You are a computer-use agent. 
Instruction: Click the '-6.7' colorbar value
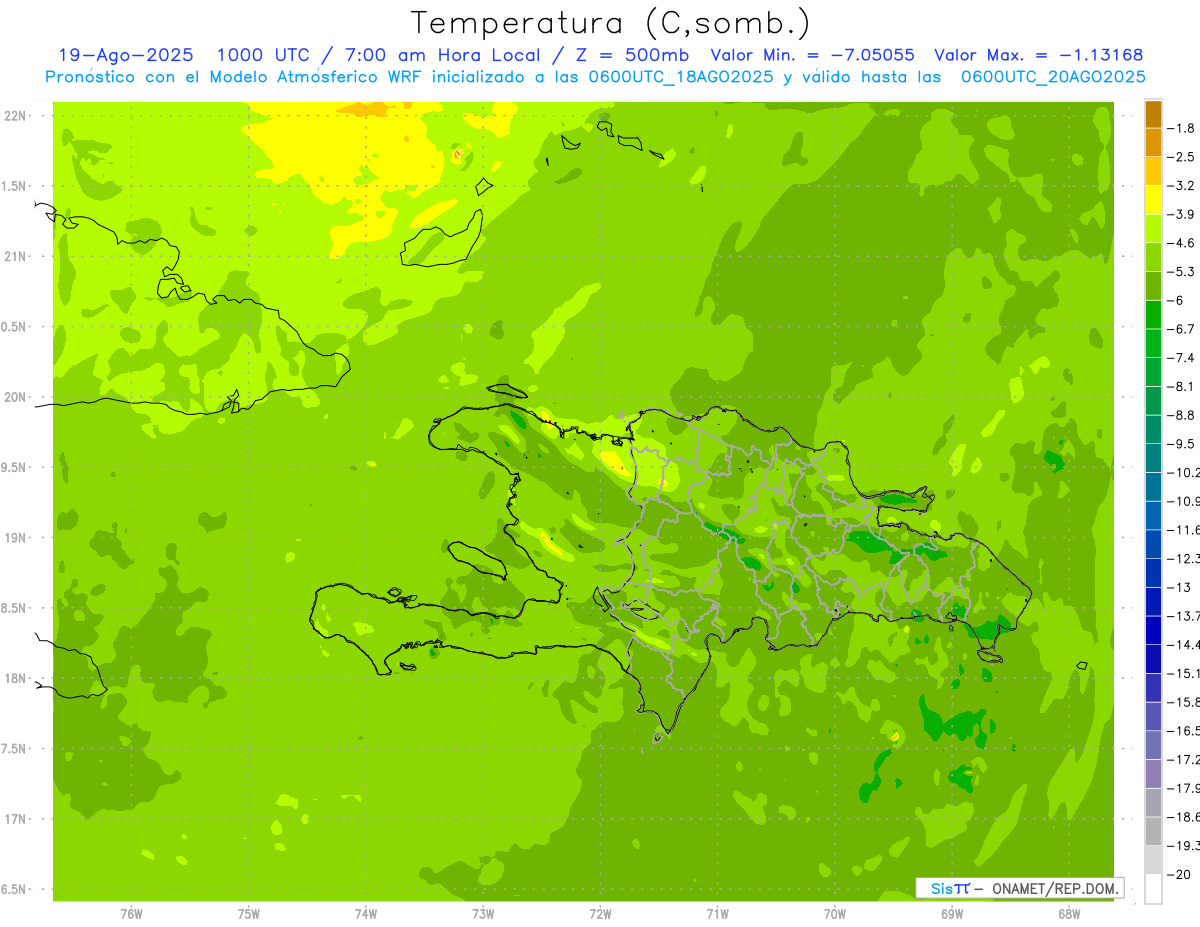1182,329
